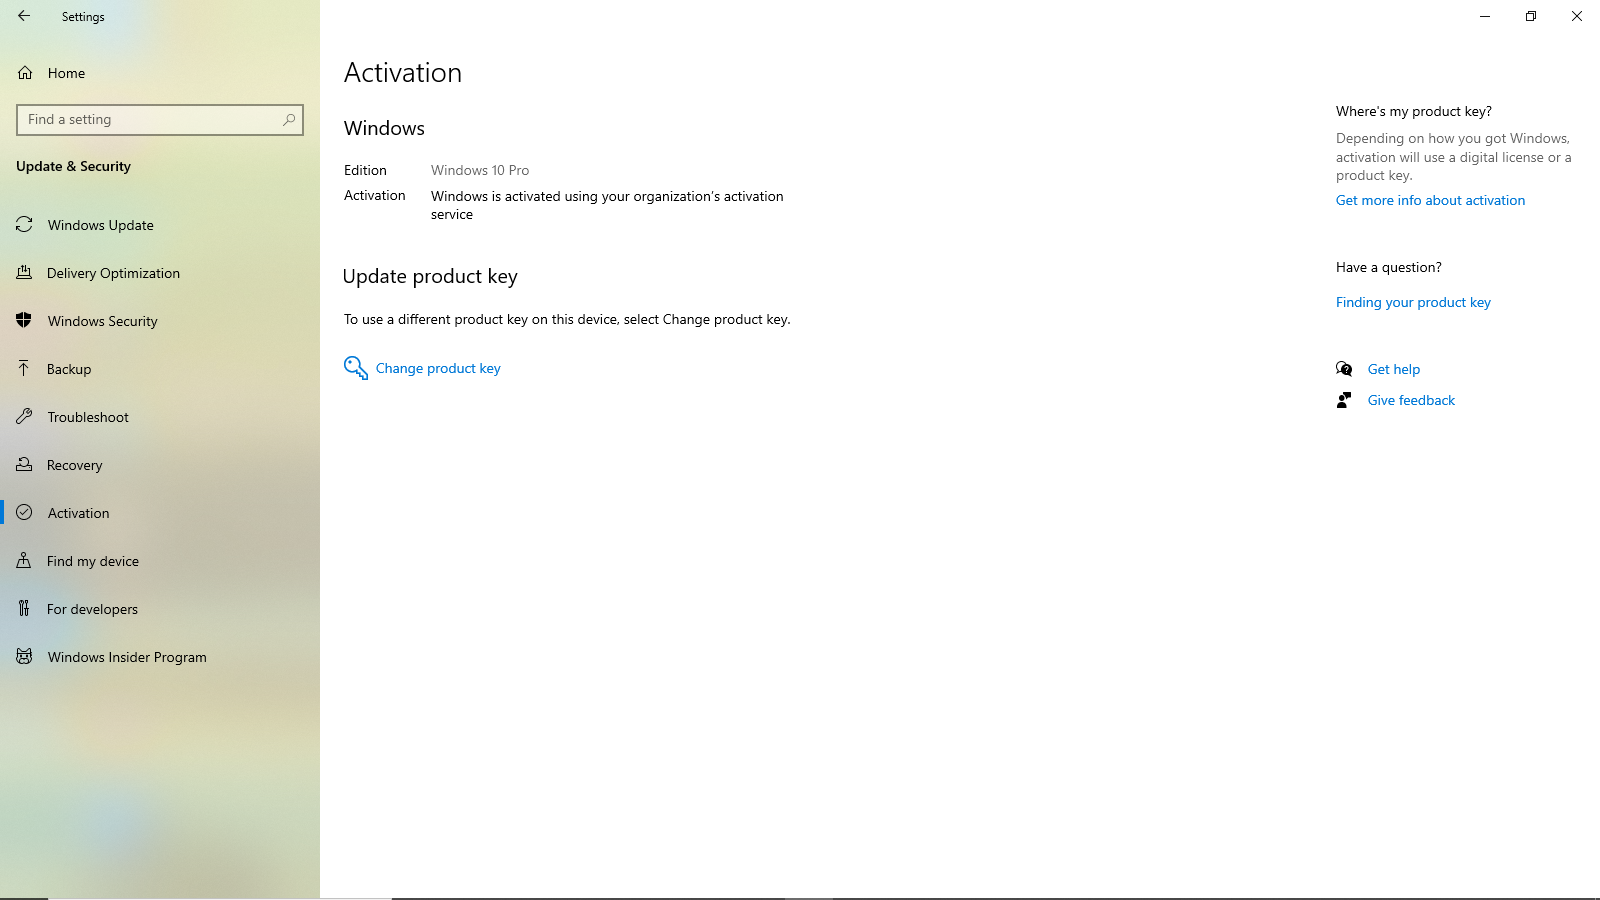Click the Update product key heading

point(430,276)
